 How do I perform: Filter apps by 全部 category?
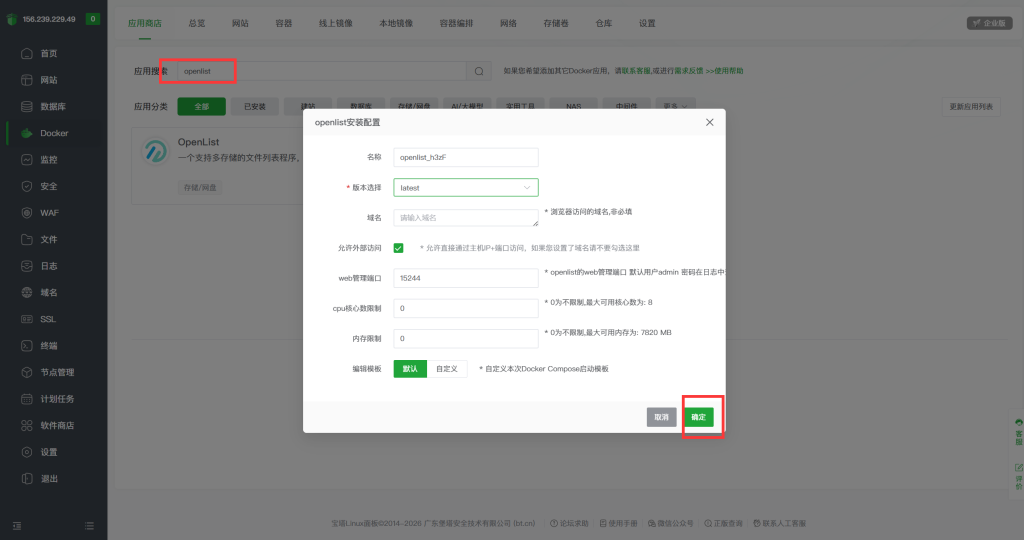pyautogui.click(x=202, y=106)
